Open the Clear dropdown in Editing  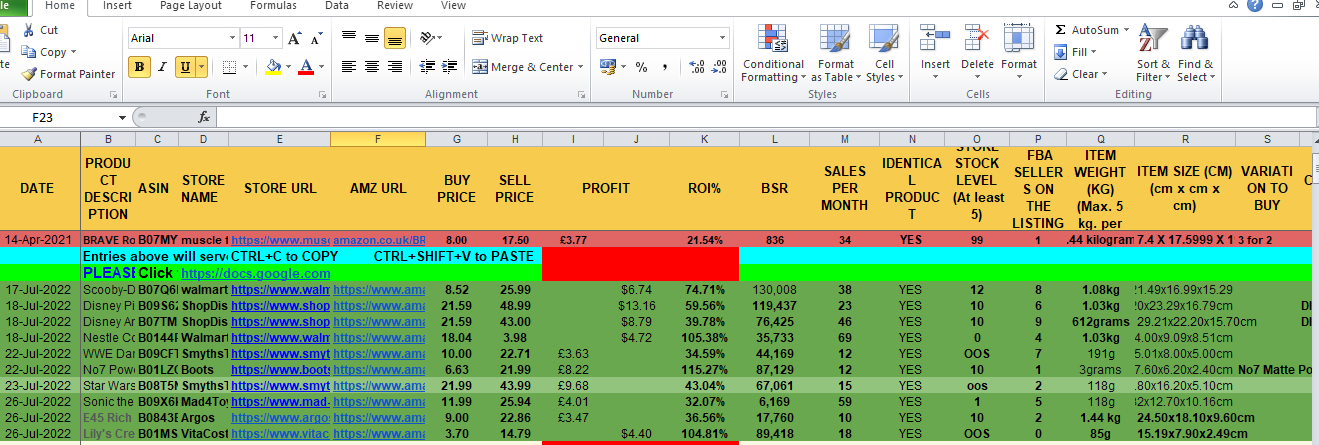pyautogui.click(x=1082, y=74)
